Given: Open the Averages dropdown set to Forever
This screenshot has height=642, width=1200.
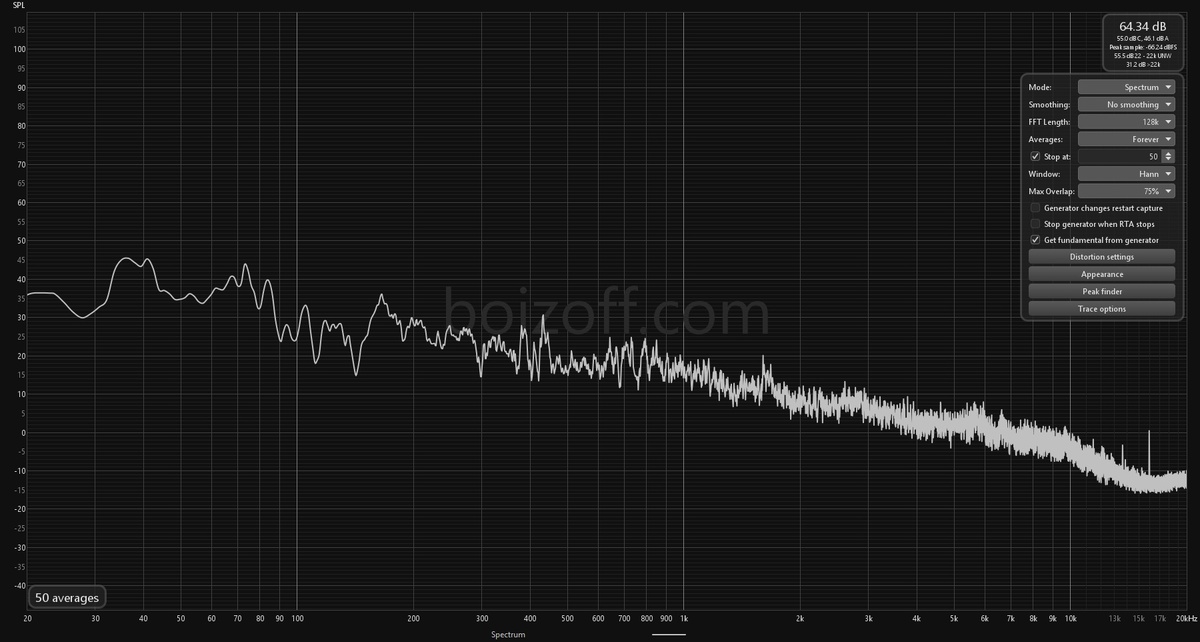Looking at the screenshot, I should point(1126,139).
